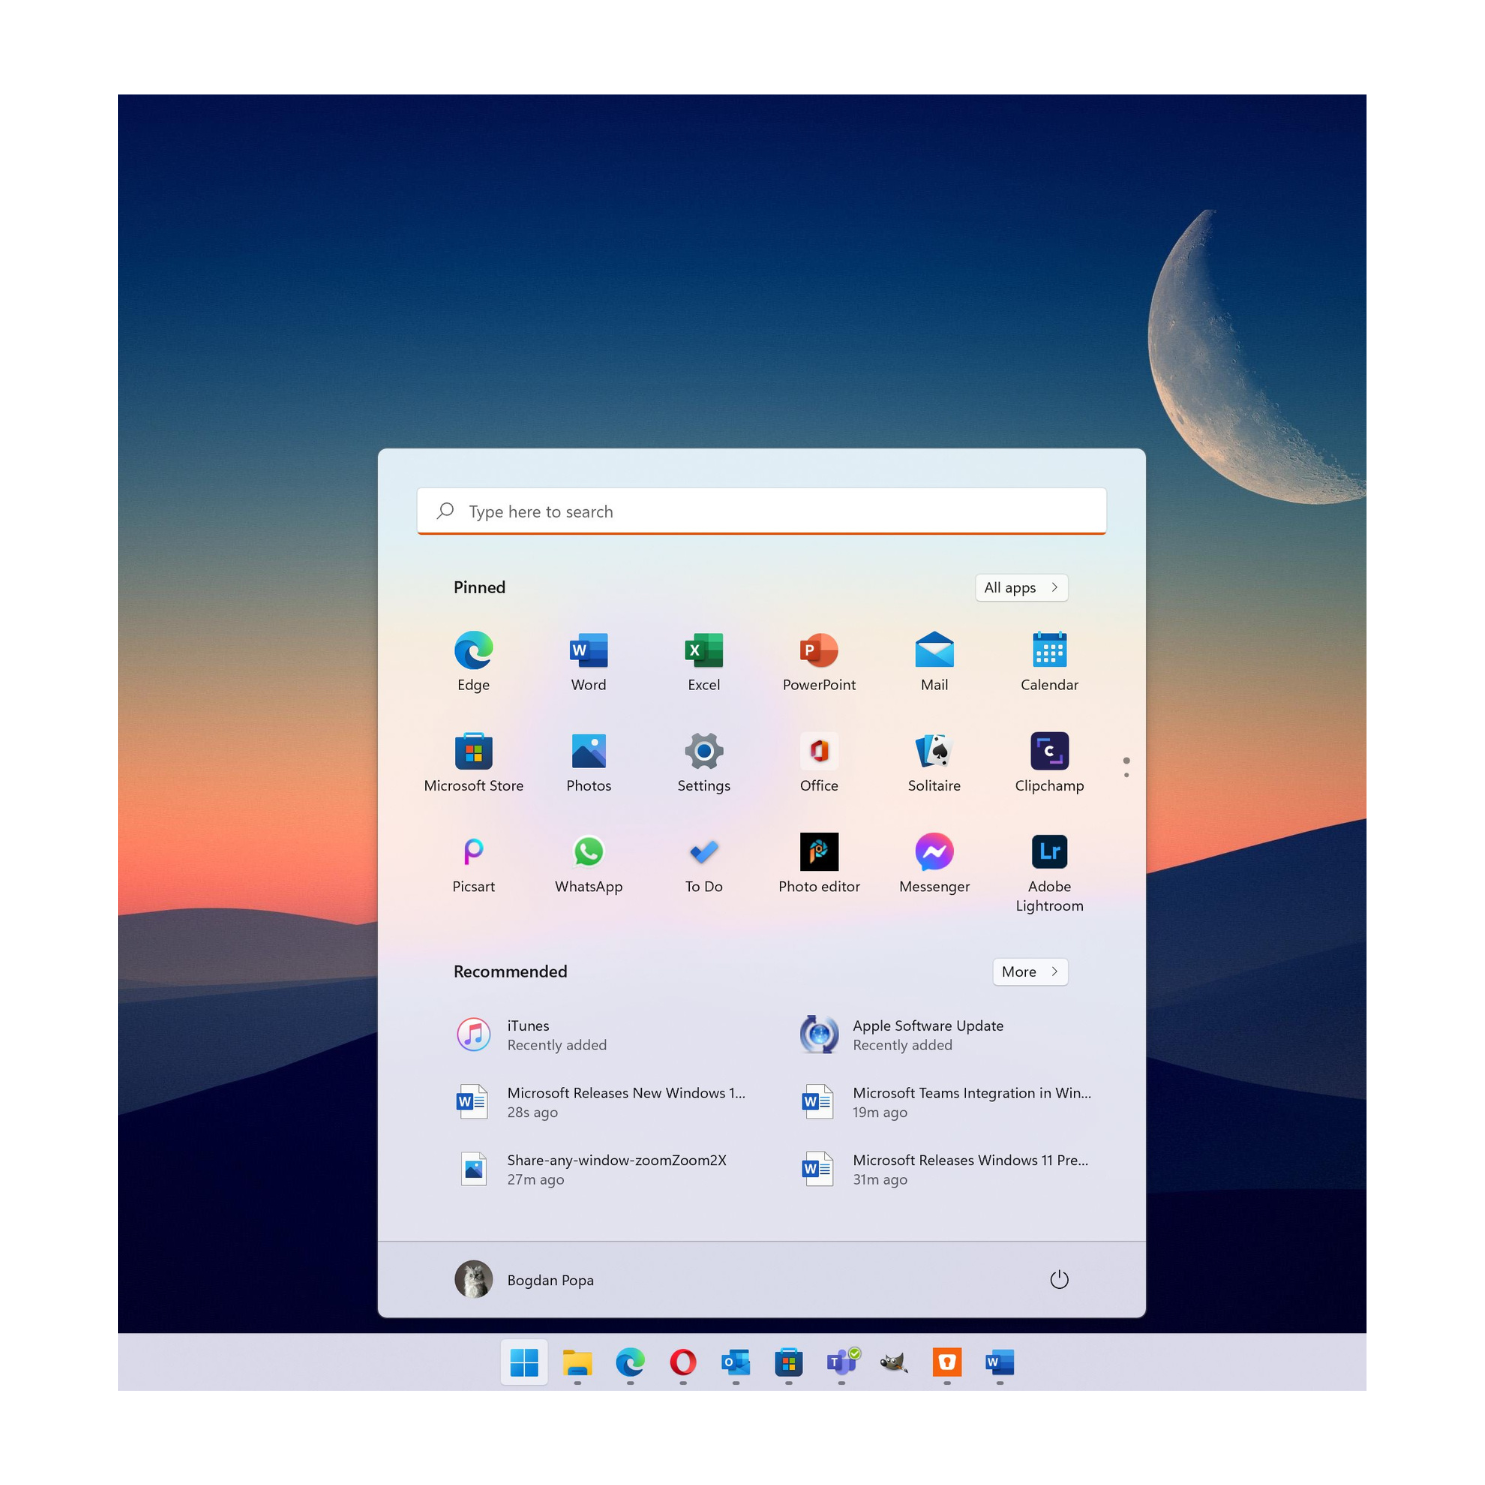Launch Solitaire
This screenshot has height=1485, width=1485.
tap(933, 761)
